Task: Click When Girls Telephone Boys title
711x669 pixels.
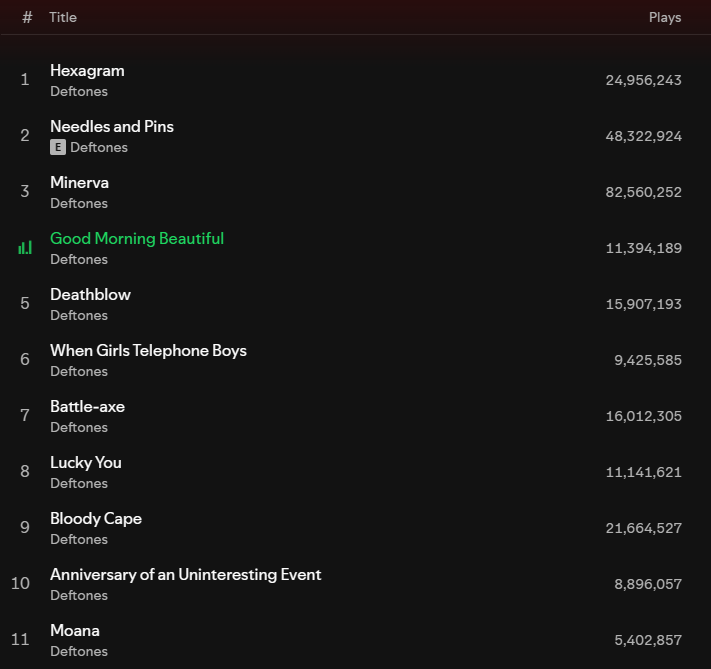Action: pos(148,351)
